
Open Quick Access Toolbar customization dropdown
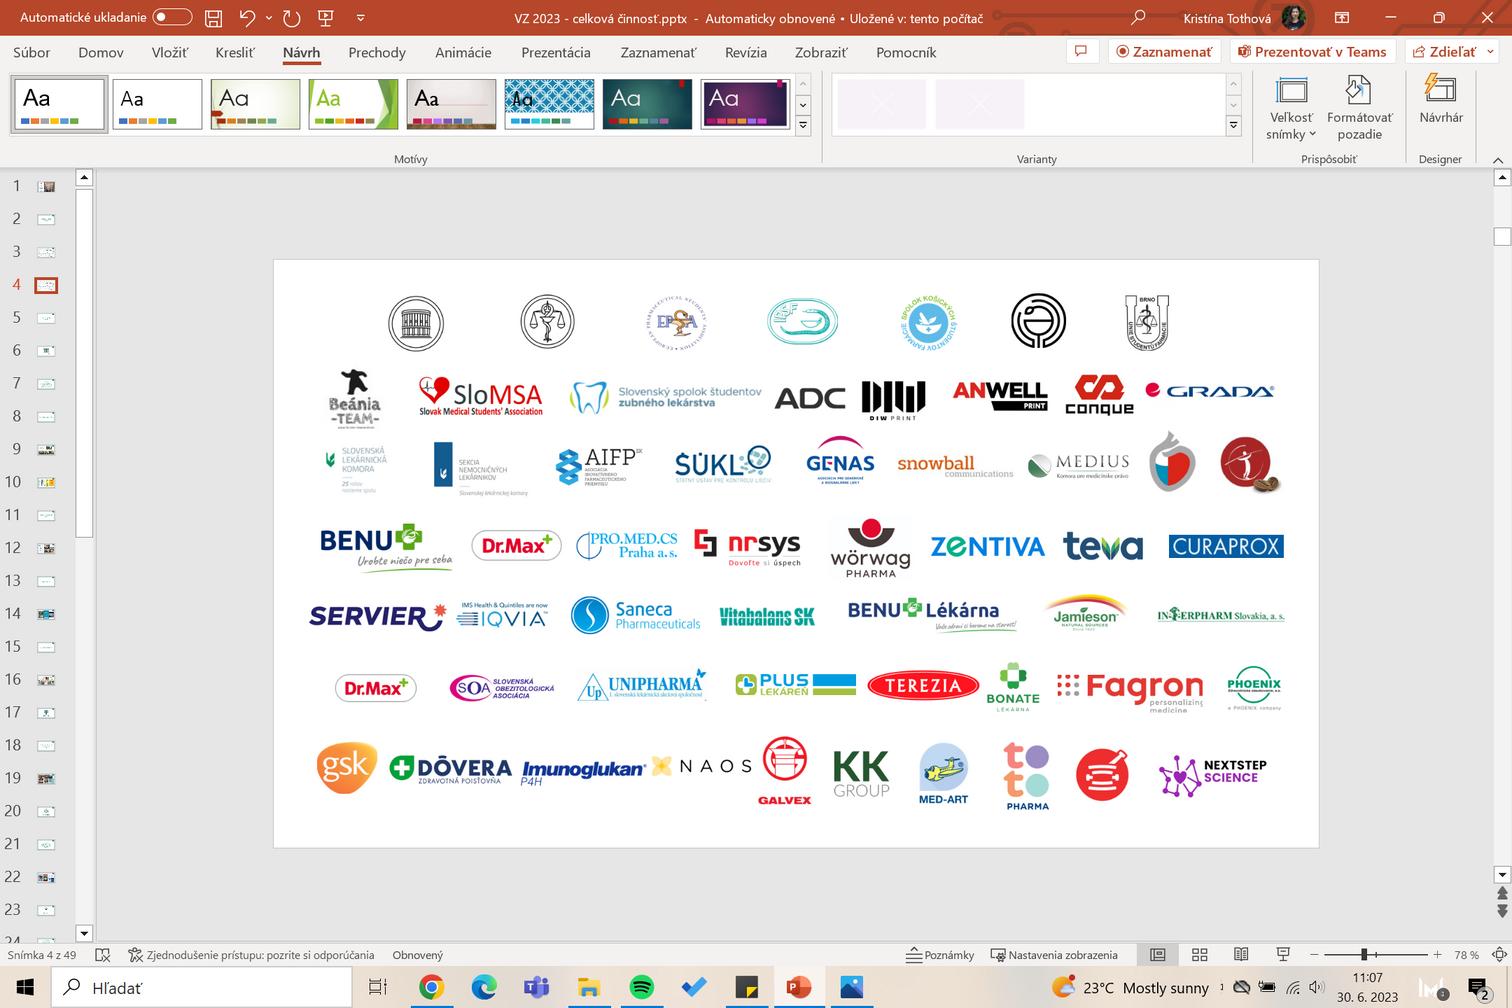click(x=361, y=18)
